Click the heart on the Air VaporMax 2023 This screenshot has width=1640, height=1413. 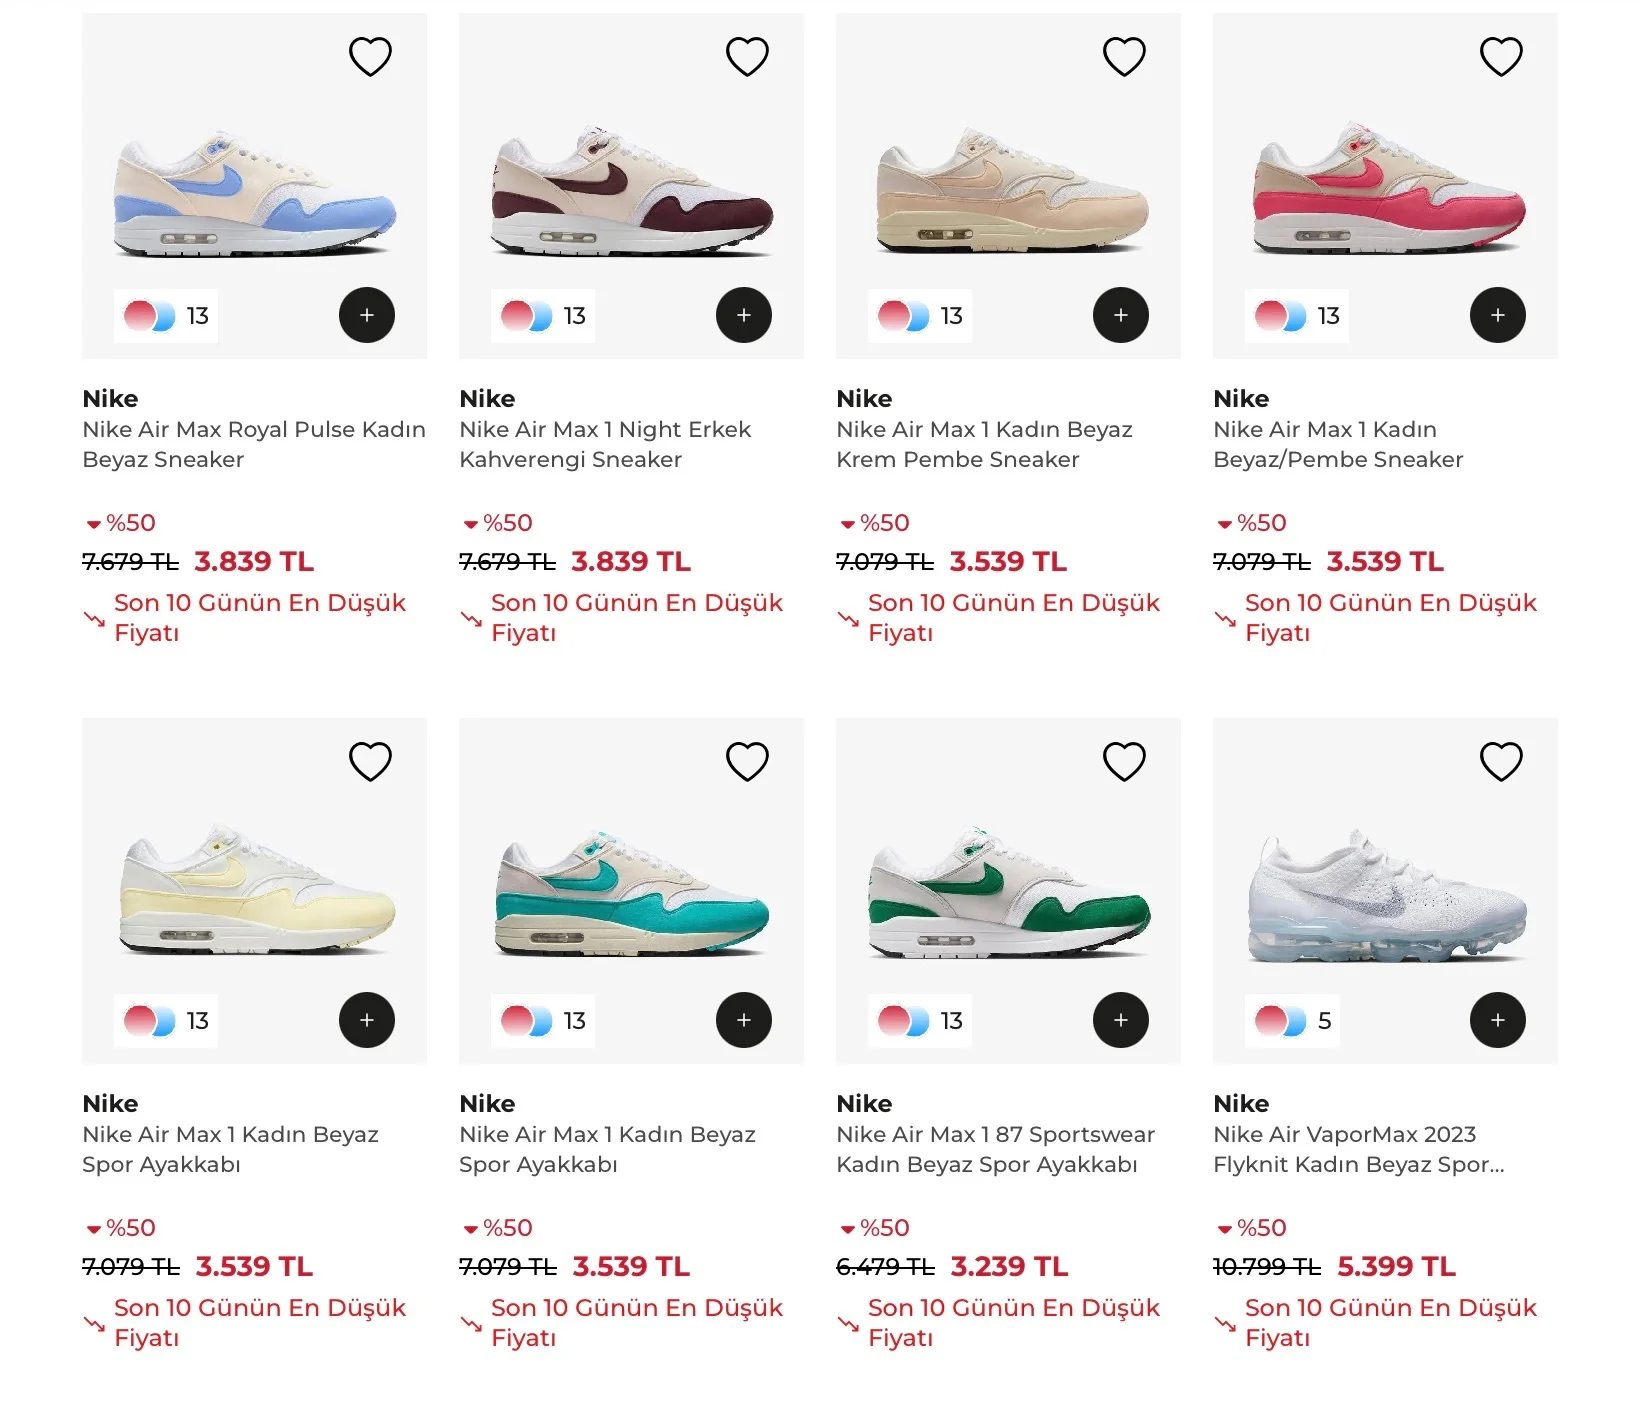1501,761
